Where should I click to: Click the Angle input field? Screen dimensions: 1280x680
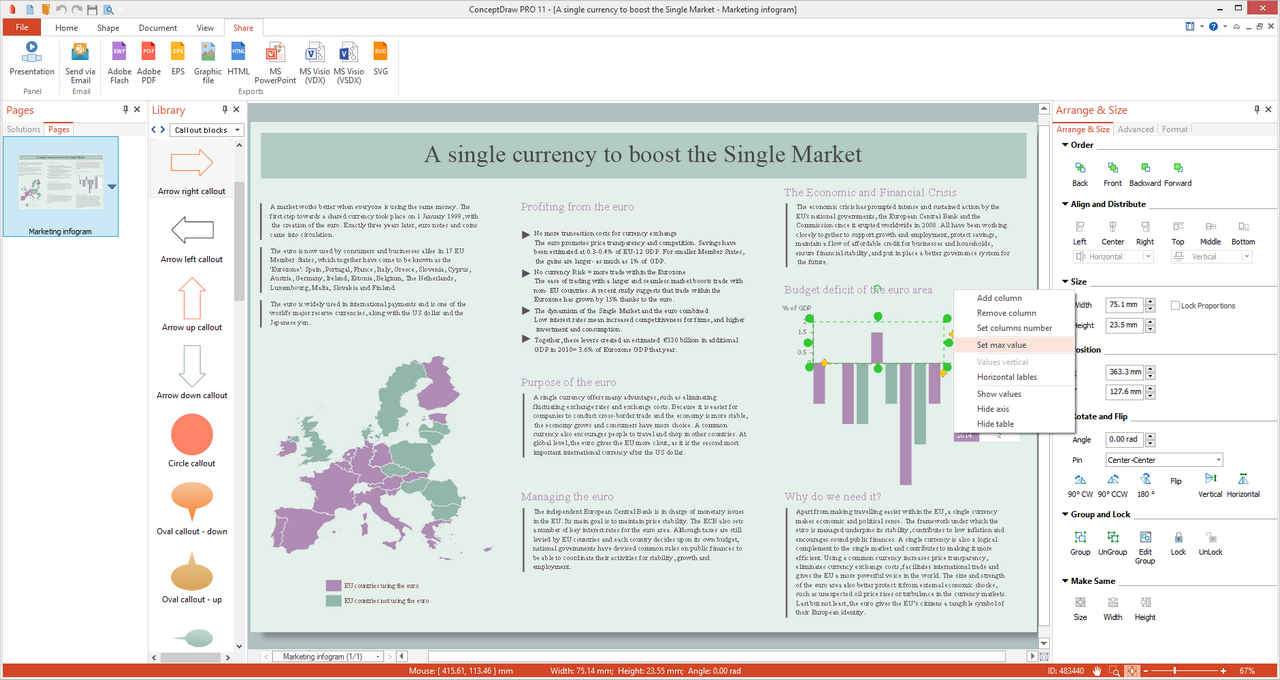1124,439
